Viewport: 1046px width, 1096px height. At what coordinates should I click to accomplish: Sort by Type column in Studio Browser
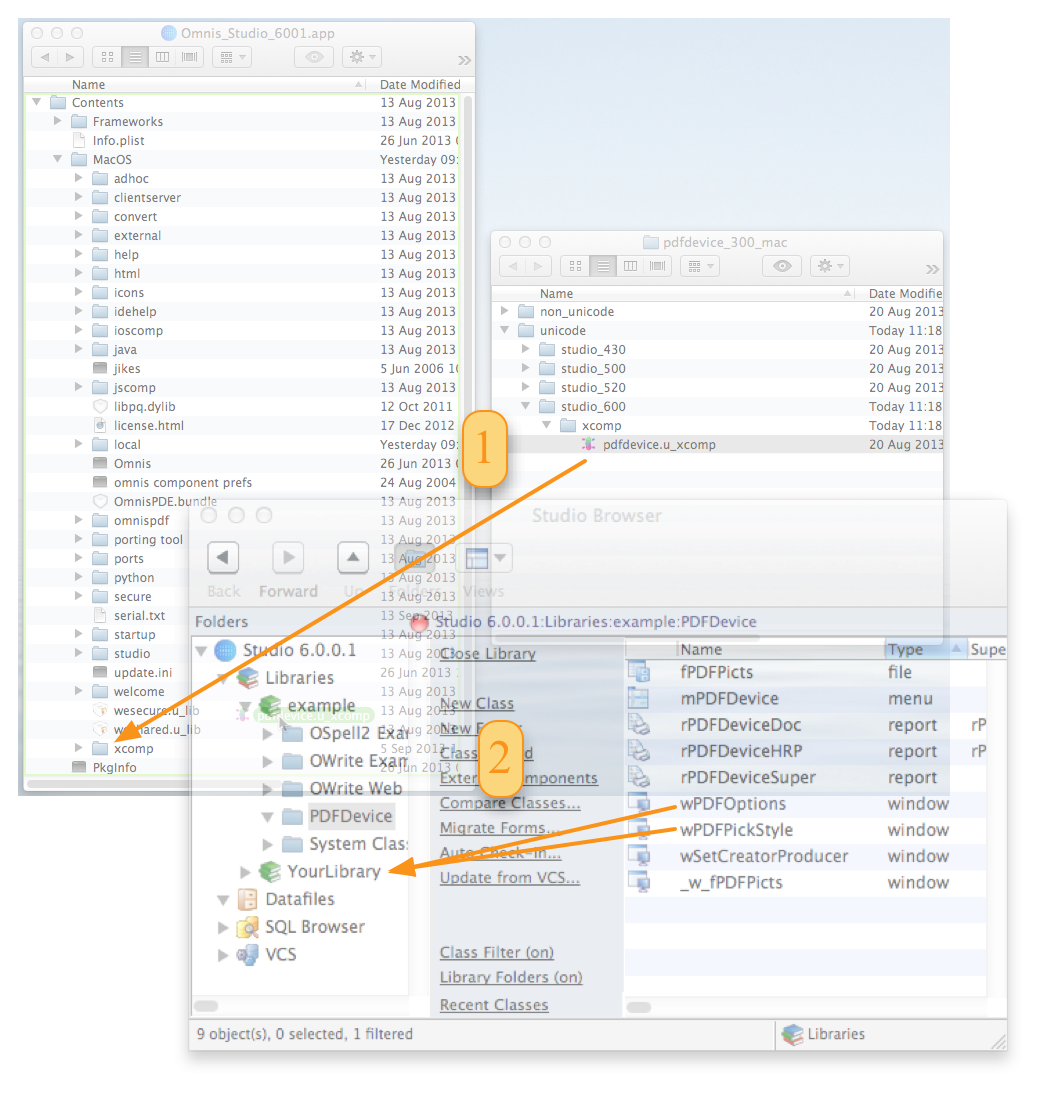click(925, 649)
